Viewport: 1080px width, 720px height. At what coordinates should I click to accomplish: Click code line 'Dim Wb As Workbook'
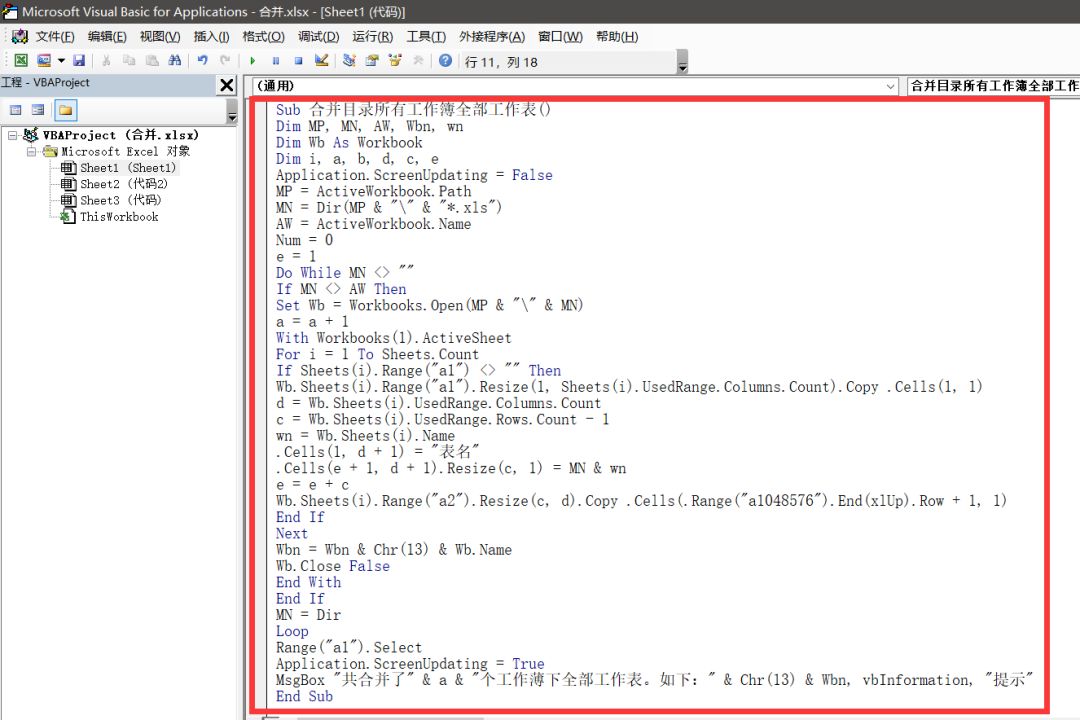(349, 143)
